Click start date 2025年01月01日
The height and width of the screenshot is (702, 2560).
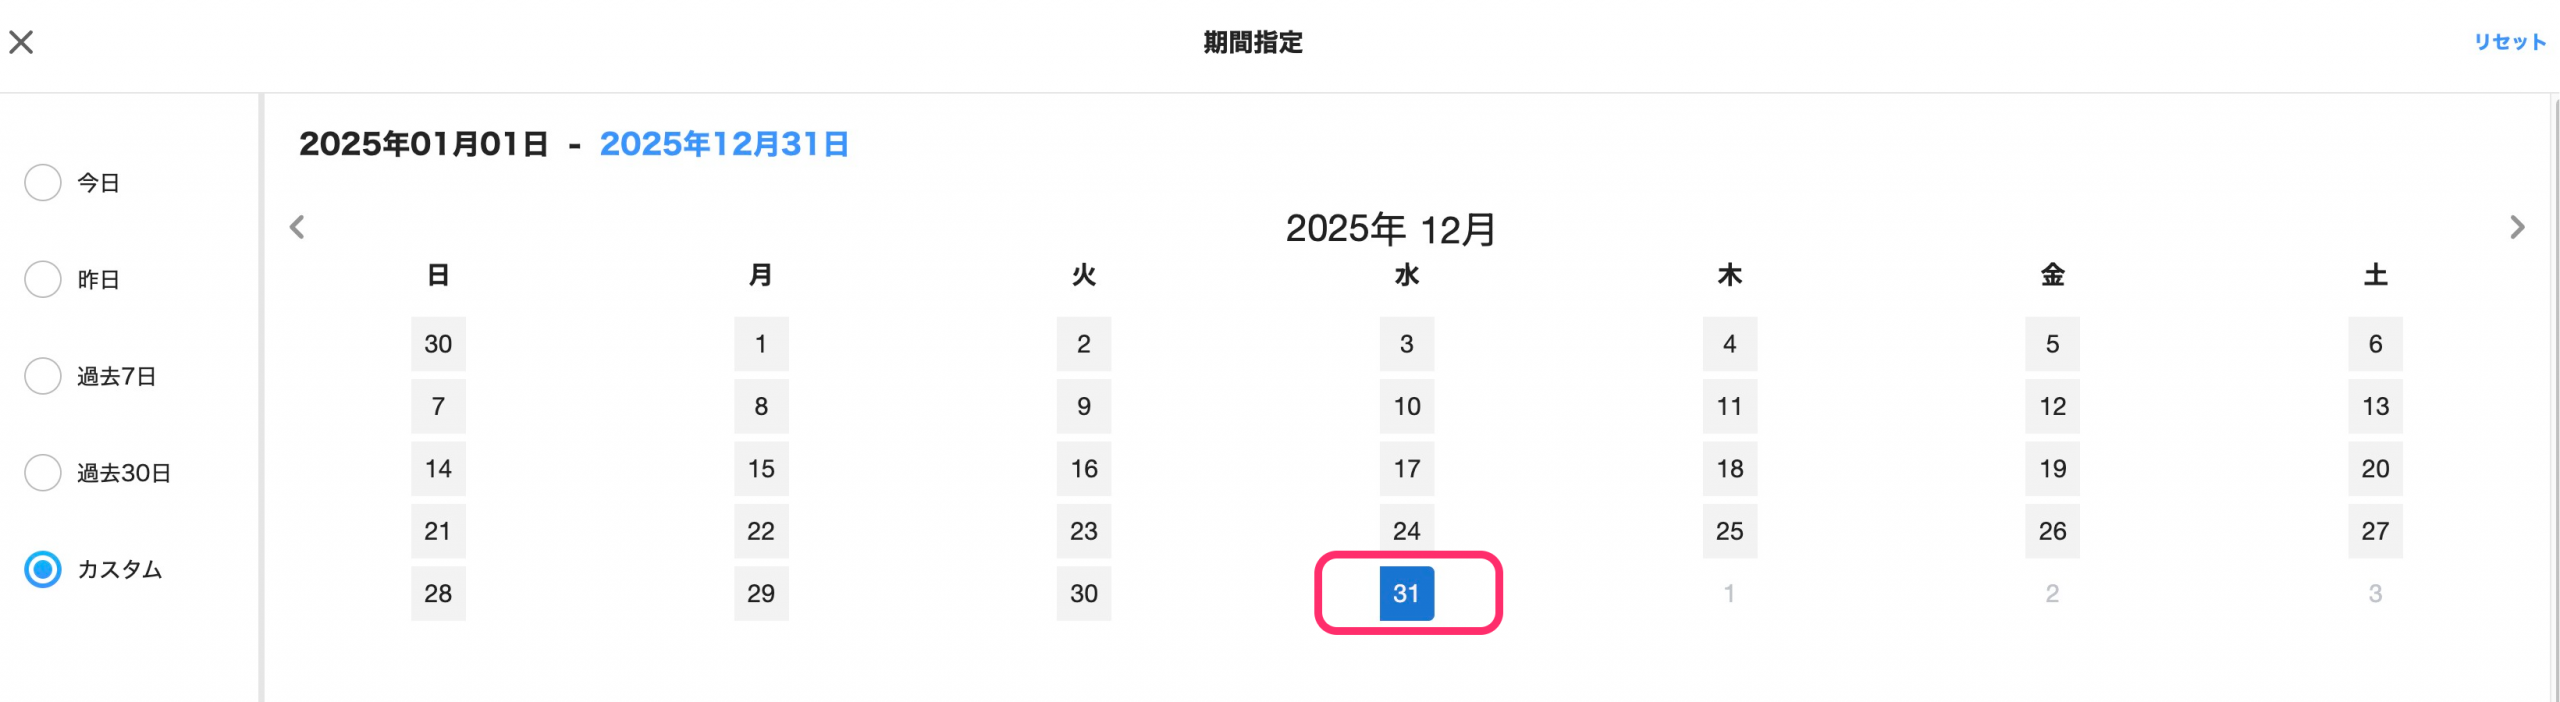tap(423, 144)
